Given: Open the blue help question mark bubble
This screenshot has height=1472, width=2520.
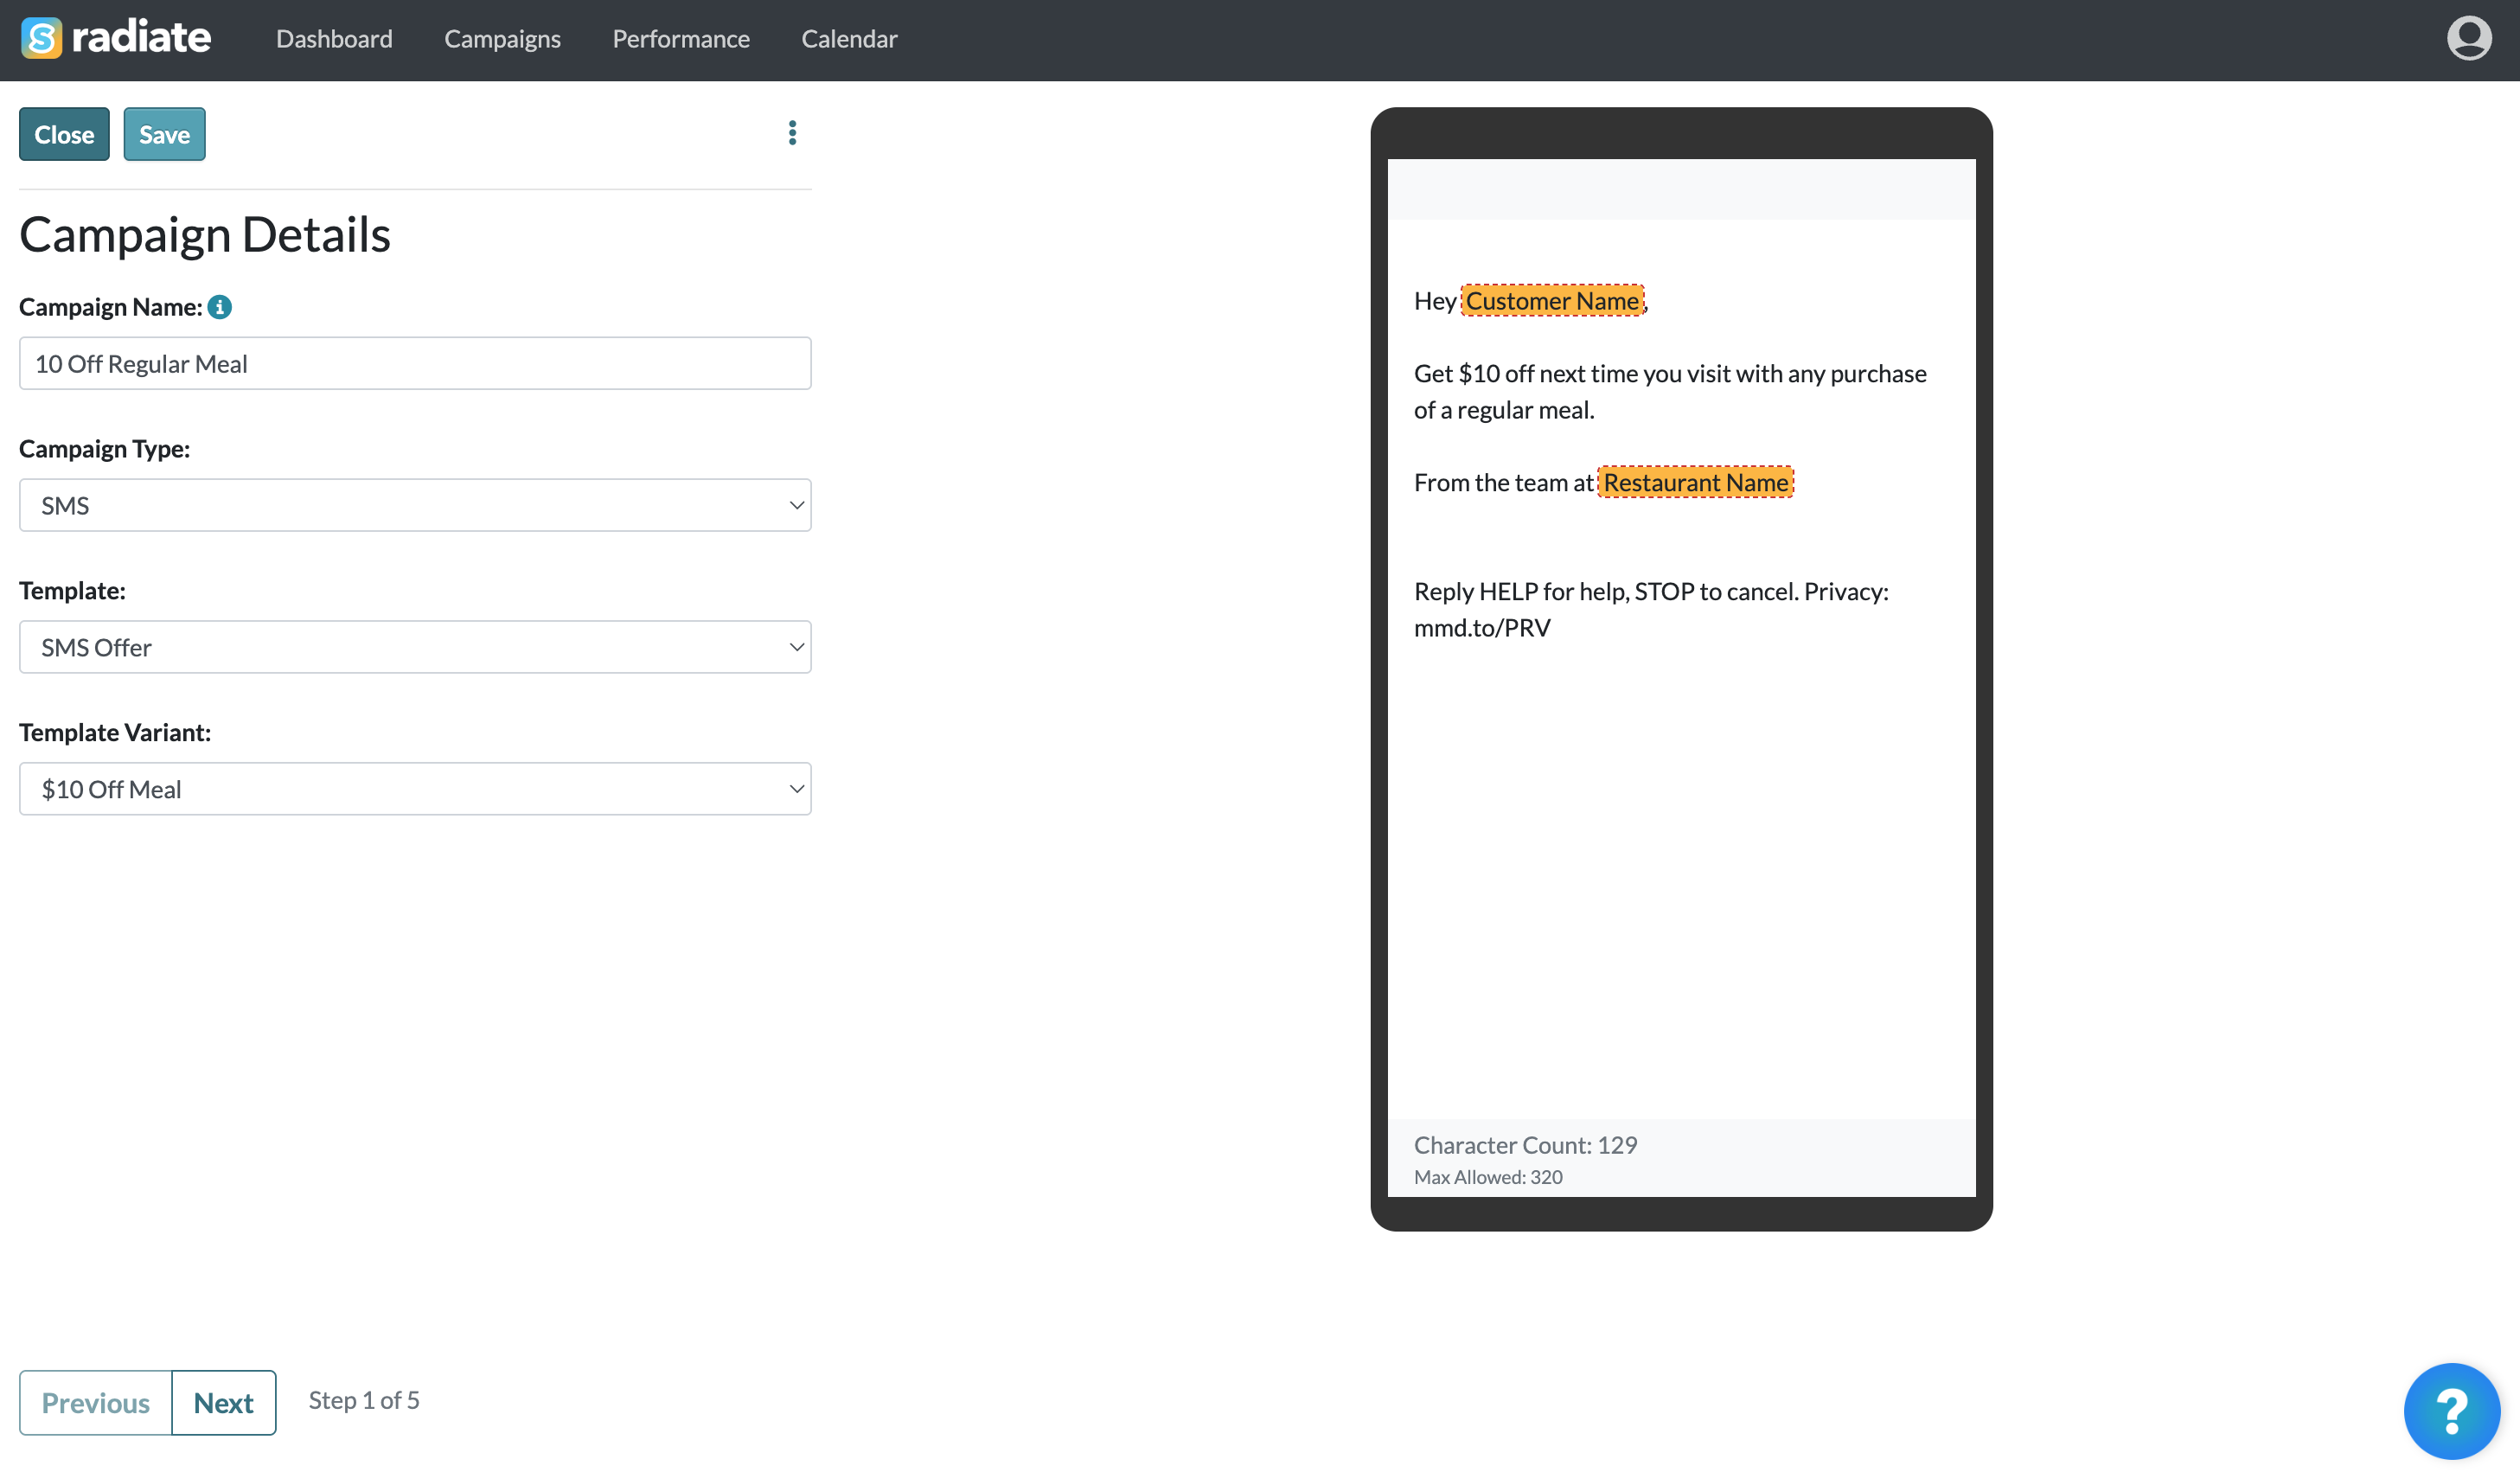Looking at the screenshot, I should coord(2450,1410).
